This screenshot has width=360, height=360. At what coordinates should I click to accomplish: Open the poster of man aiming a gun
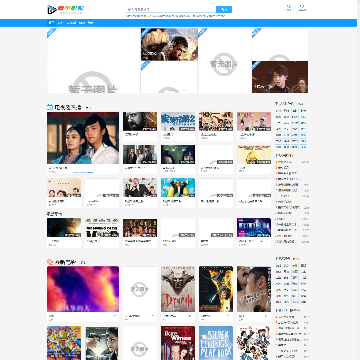click(x=102, y=343)
